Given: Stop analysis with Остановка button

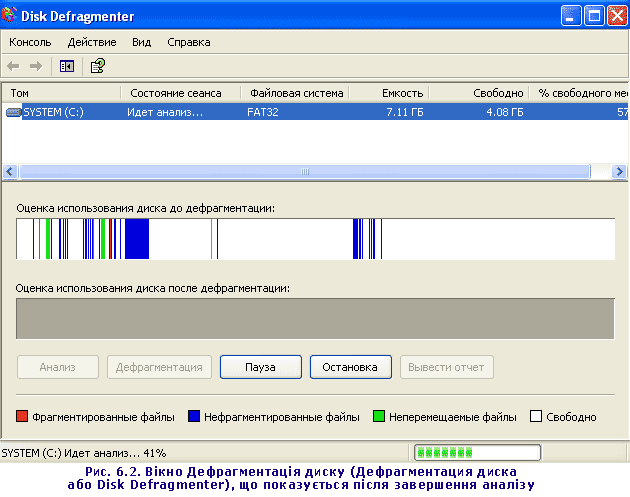Looking at the screenshot, I should coord(351,367).
